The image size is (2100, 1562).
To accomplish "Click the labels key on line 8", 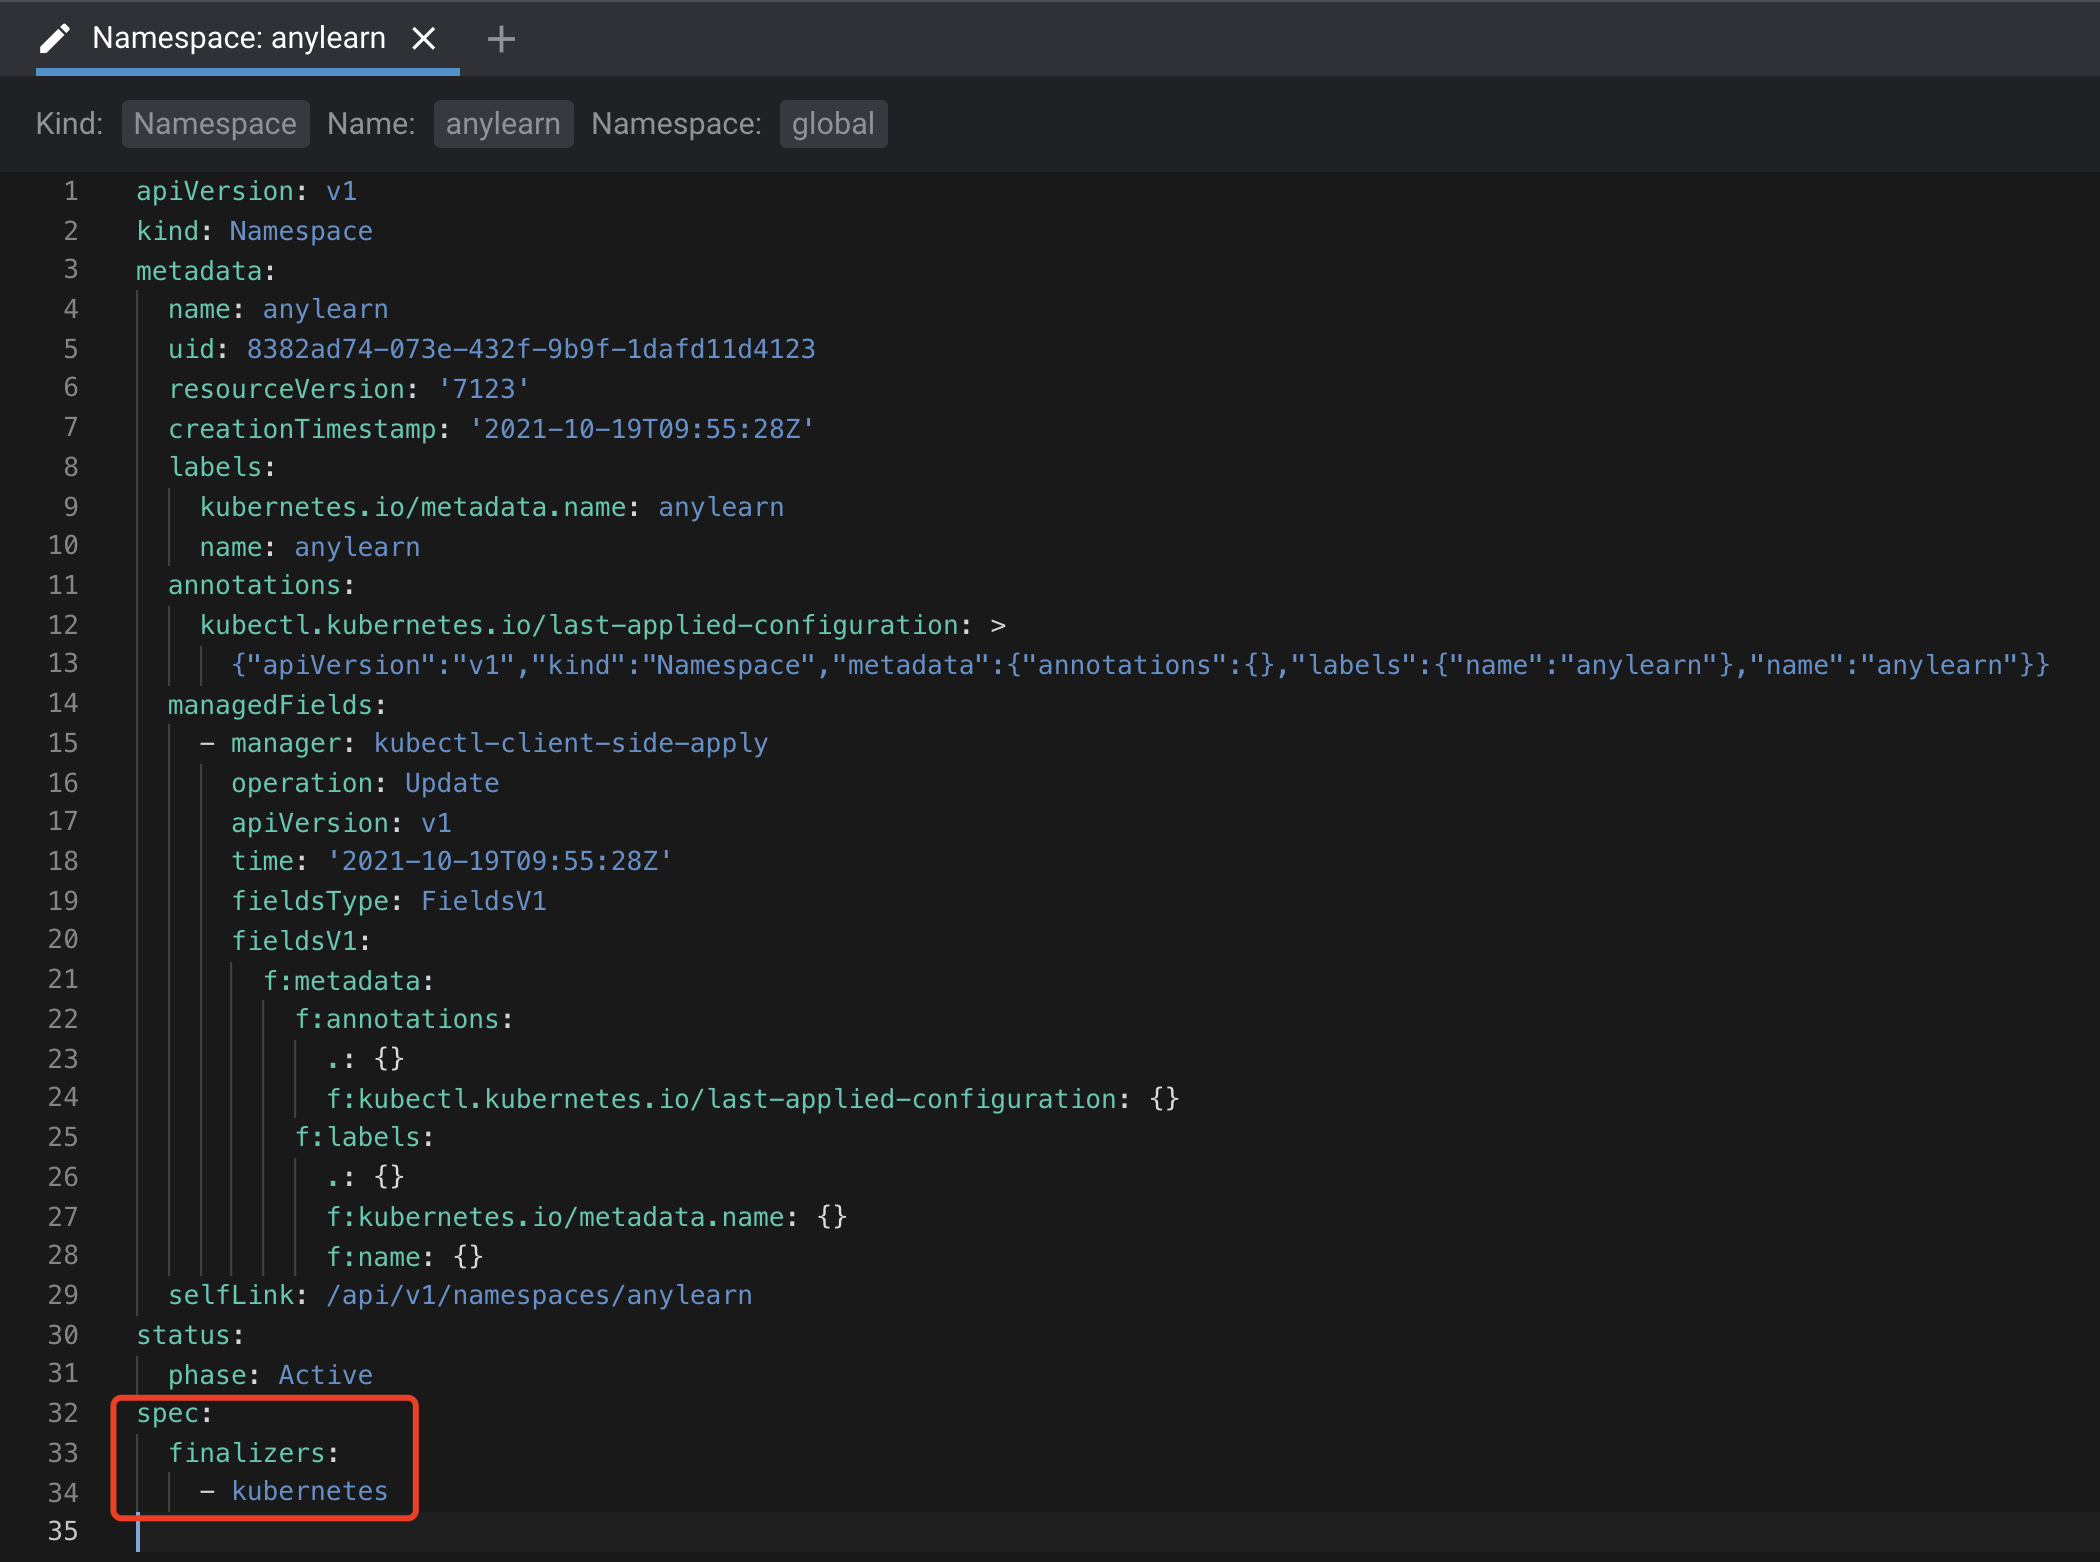I will click(x=214, y=467).
